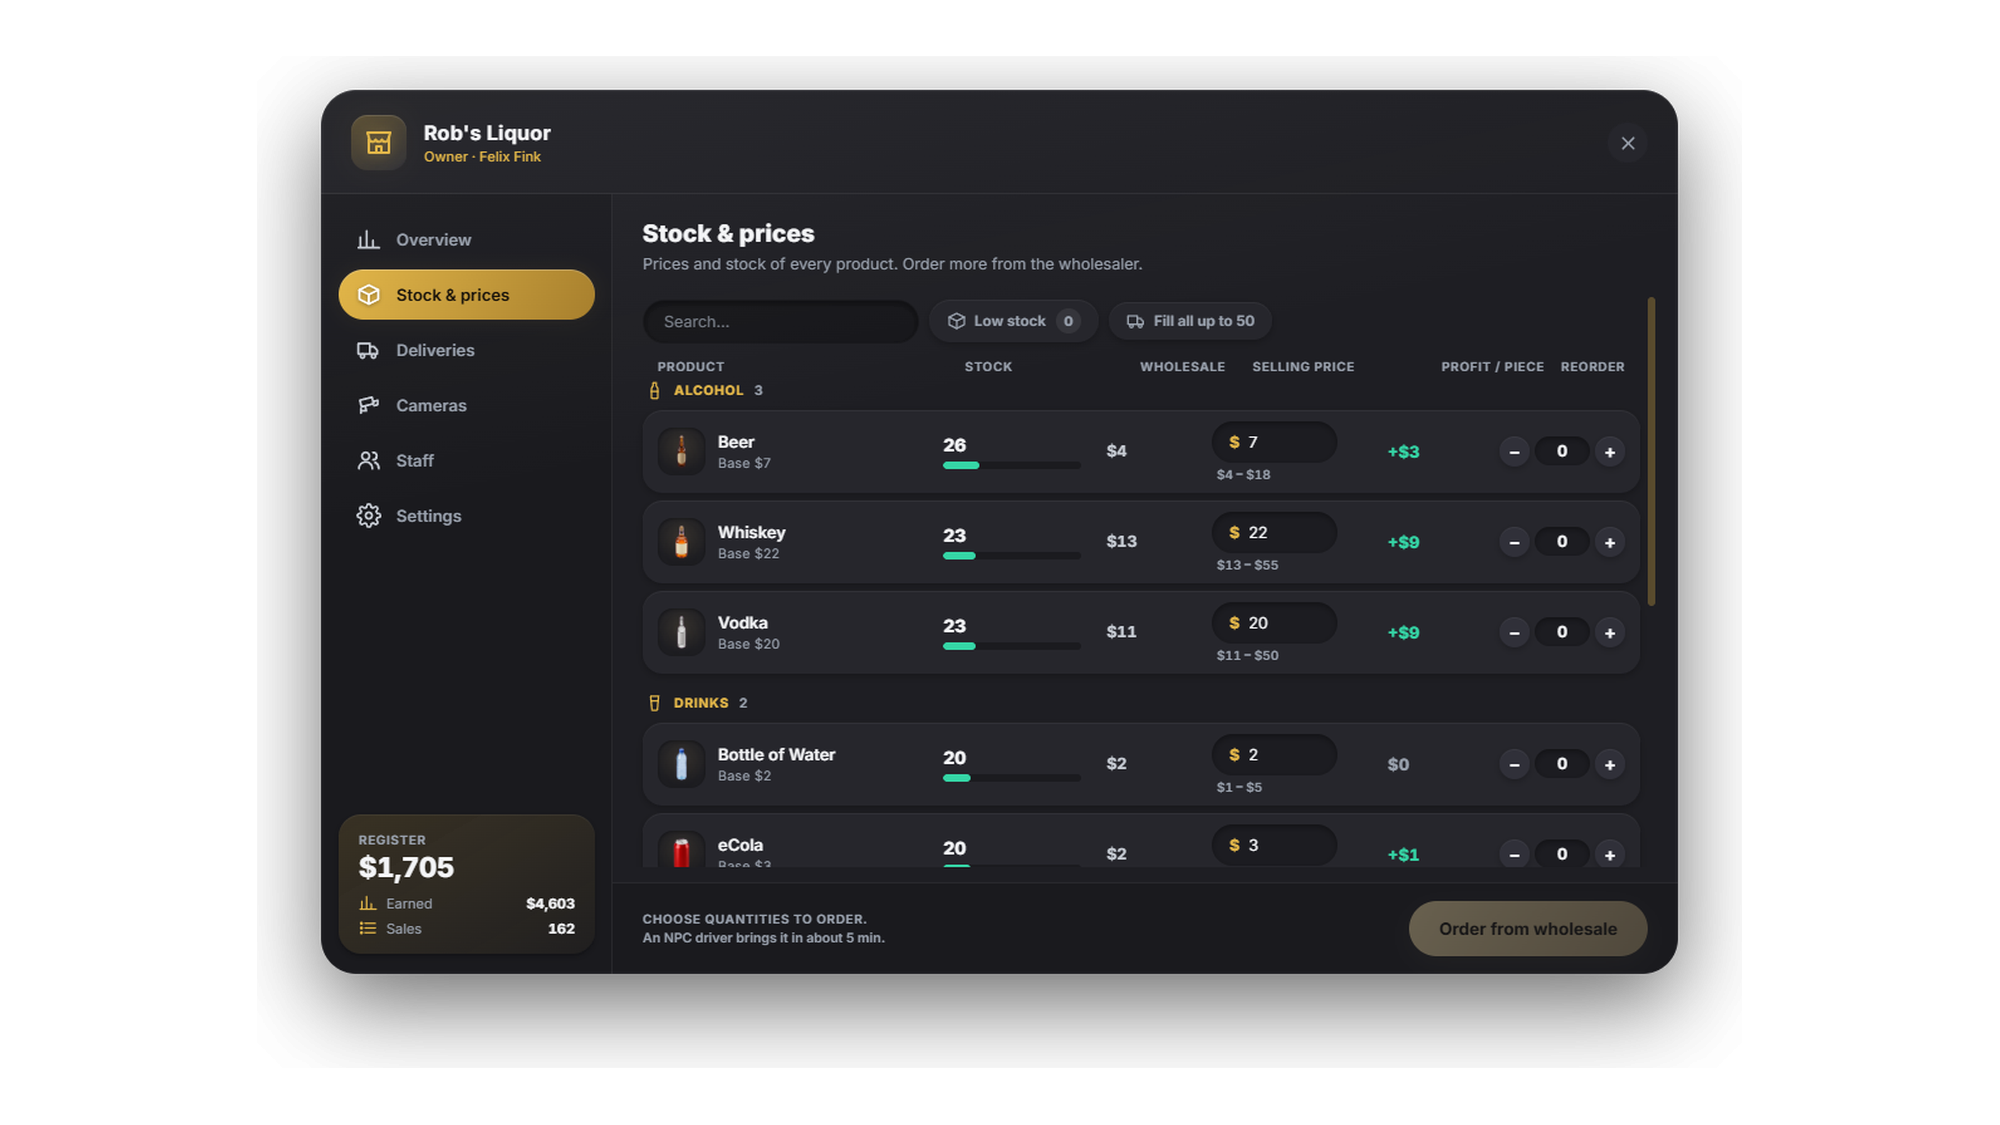The height and width of the screenshot is (1125, 2000).
Task: Click Fill all up to 50
Action: point(1190,321)
